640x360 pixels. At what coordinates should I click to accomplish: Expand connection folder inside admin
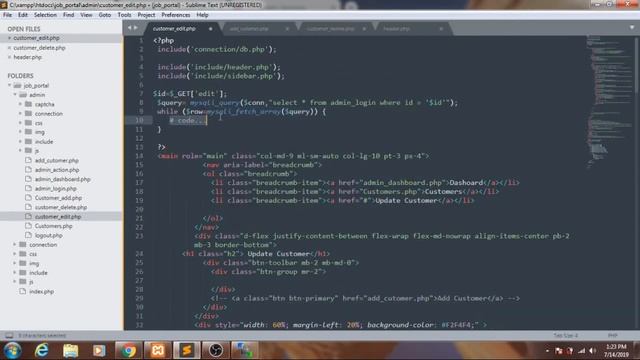click(x=20, y=113)
